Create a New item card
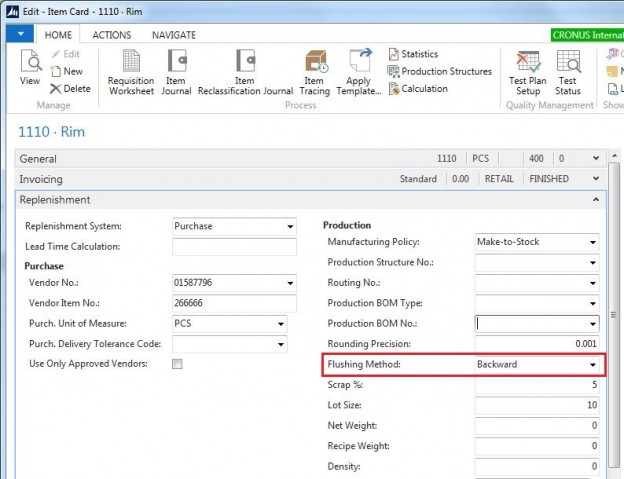624x479 pixels. point(66,72)
